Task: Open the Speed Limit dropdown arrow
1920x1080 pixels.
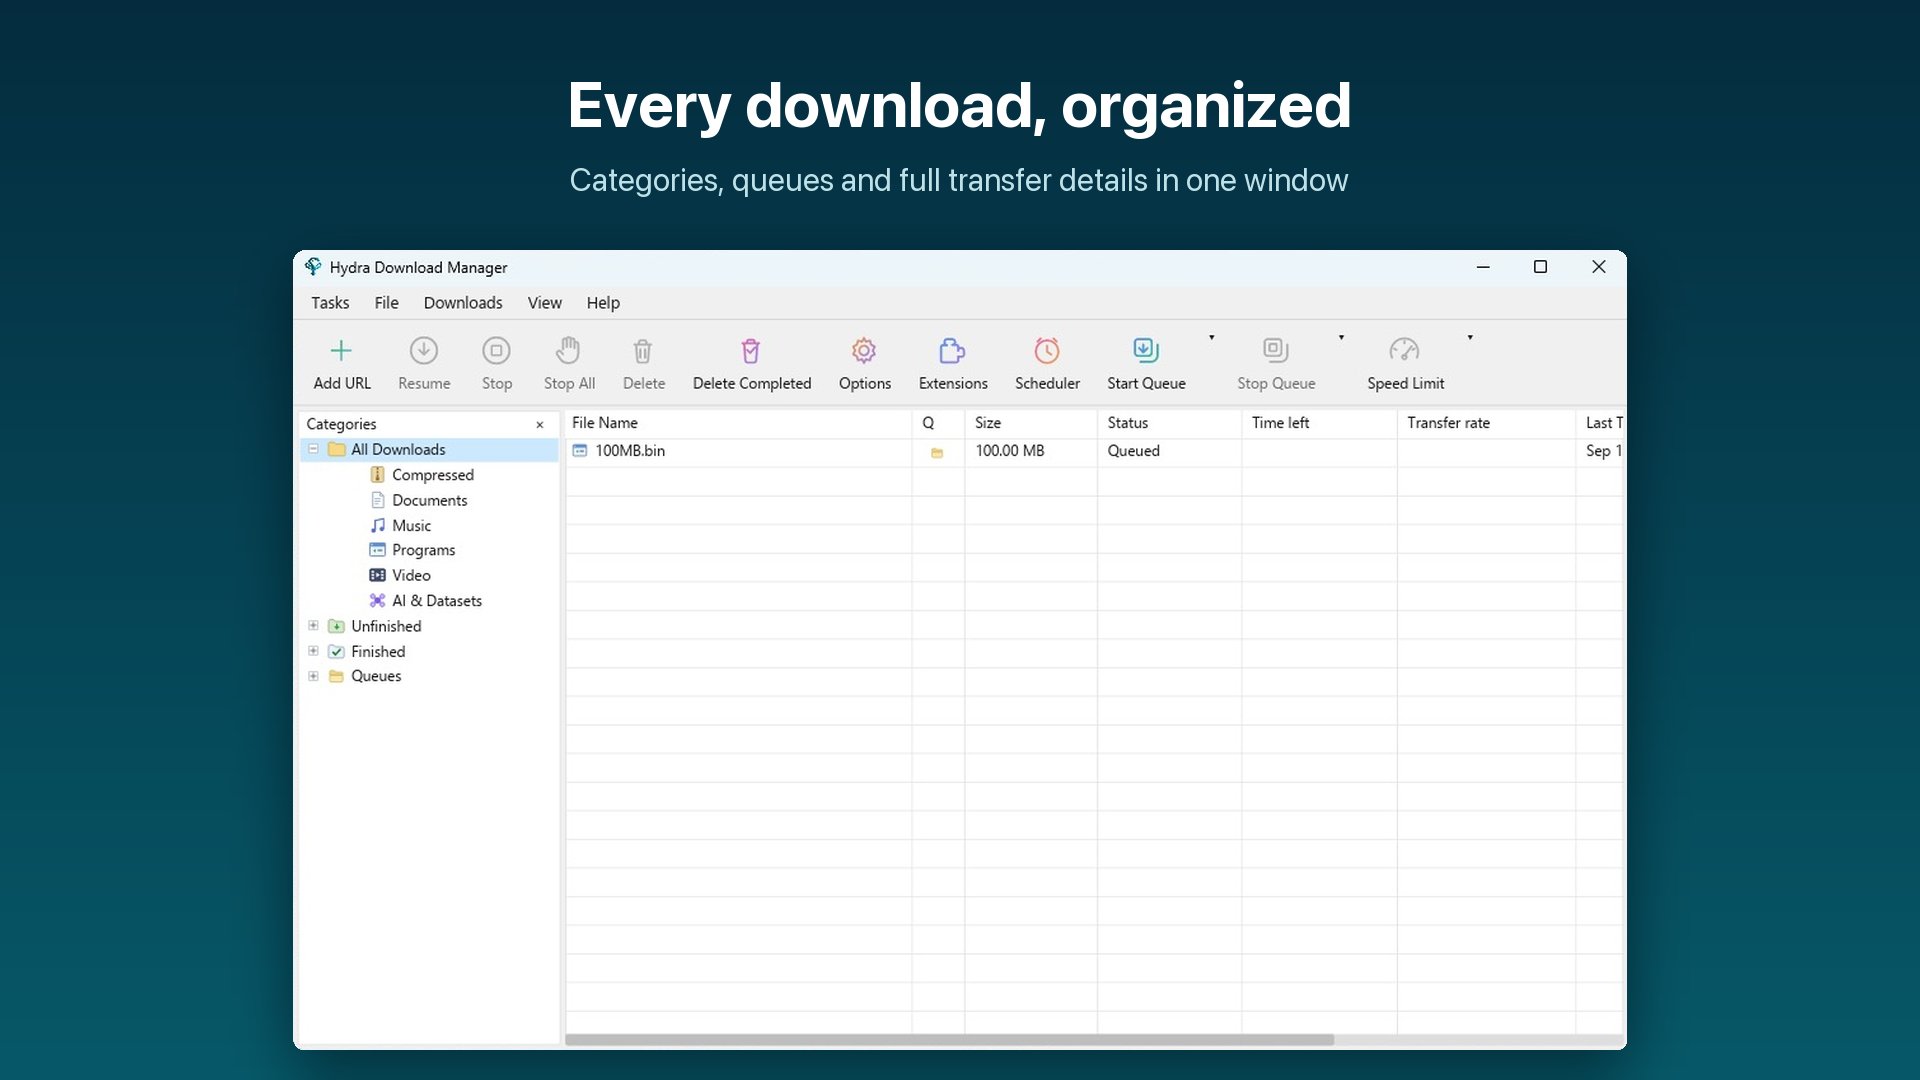Action: (x=1470, y=338)
